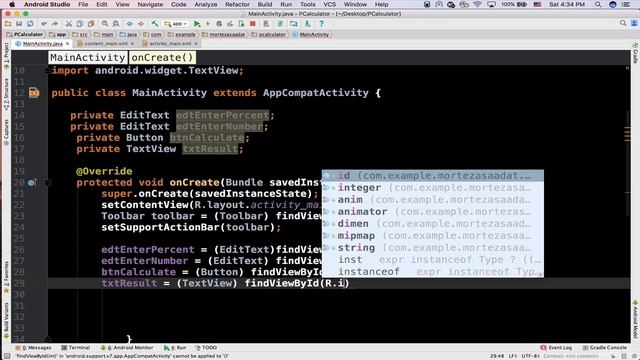
Task: Click the Open folder toolbar icon
Action: (x=8, y=24)
